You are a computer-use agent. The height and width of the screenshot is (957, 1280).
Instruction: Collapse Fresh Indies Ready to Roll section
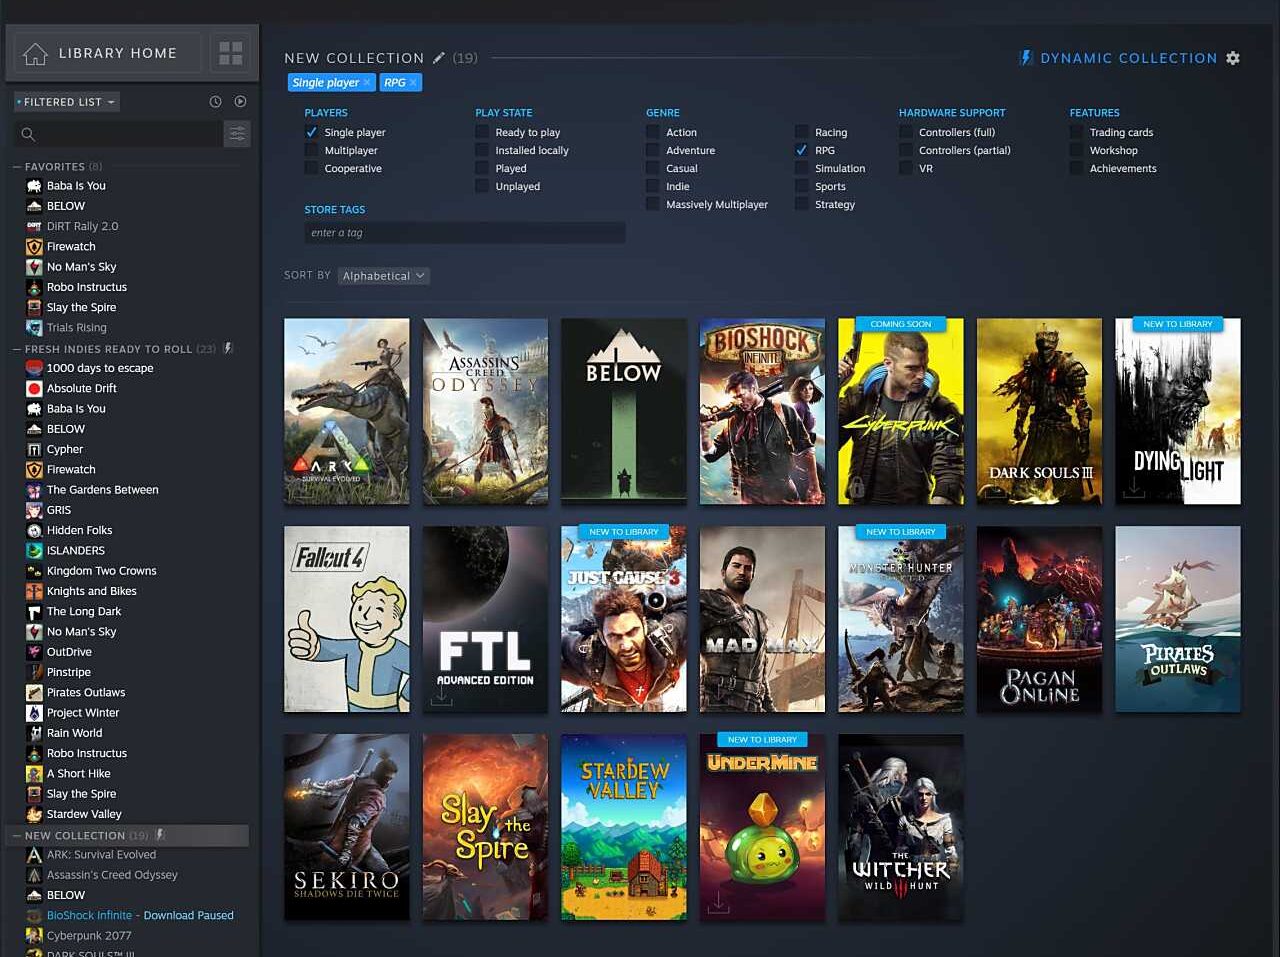click(x=17, y=349)
